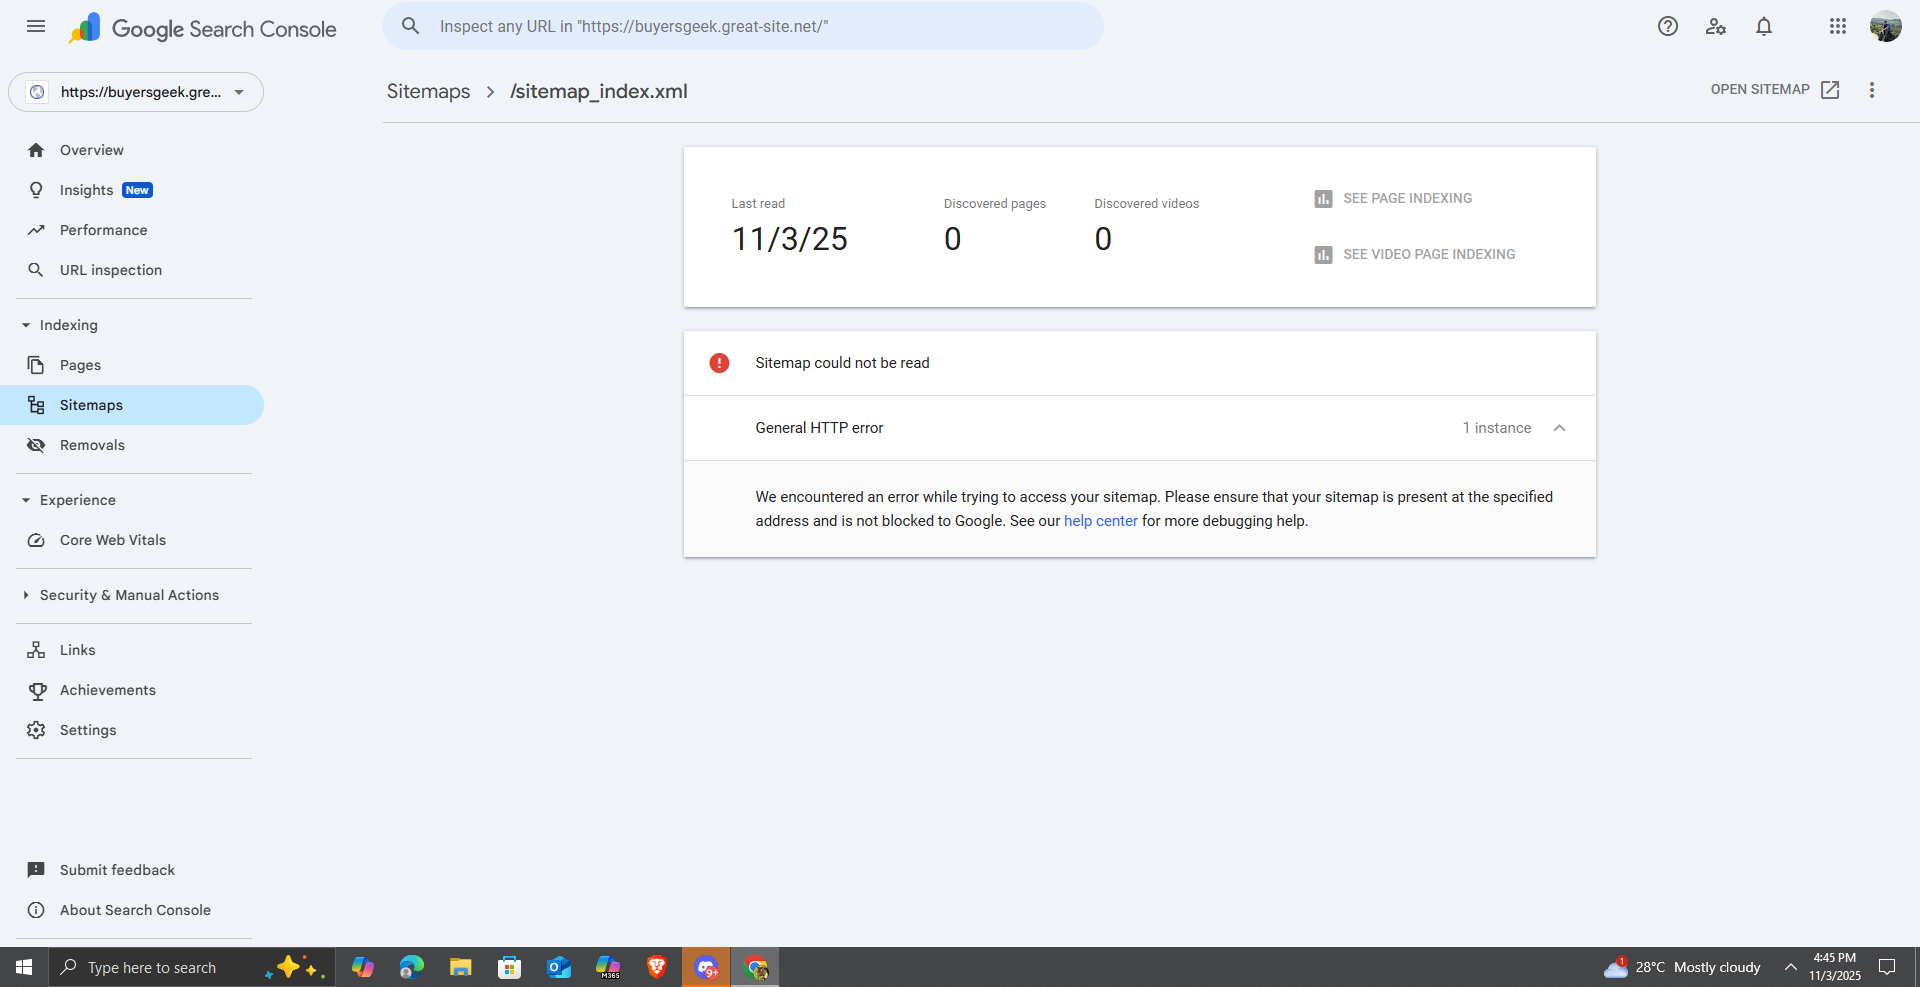The height and width of the screenshot is (987, 1920).
Task: Click the users and permissions icon
Action: pos(1716,27)
